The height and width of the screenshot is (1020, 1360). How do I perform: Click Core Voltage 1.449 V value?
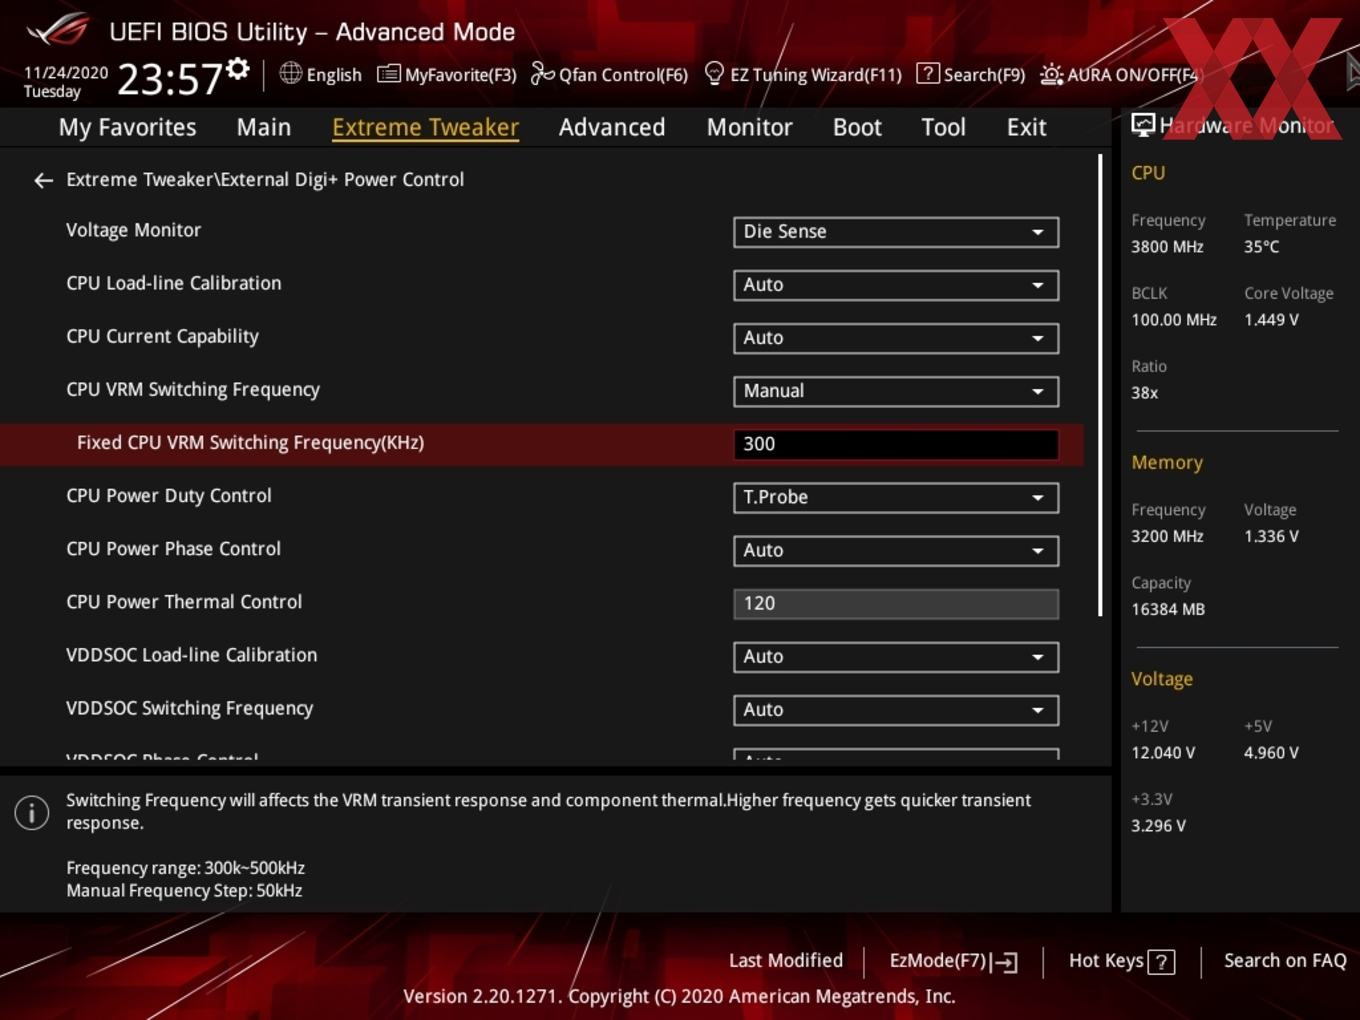[x=1271, y=320]
